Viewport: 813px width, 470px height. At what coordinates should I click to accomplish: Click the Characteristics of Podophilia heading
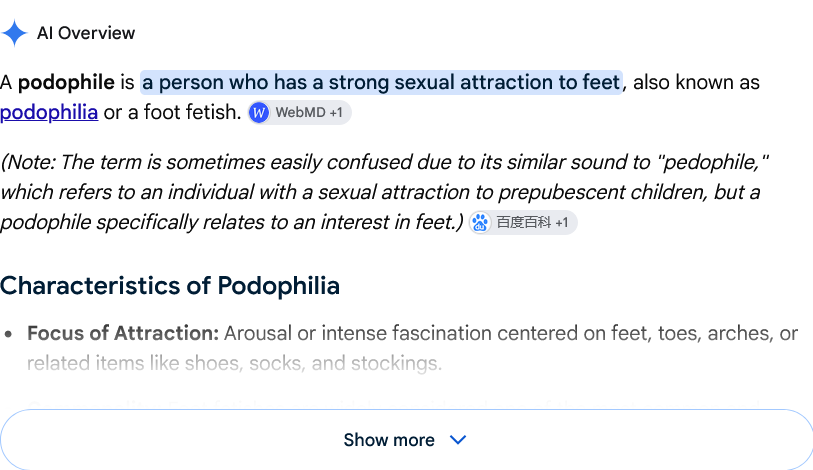pos(170,285)
